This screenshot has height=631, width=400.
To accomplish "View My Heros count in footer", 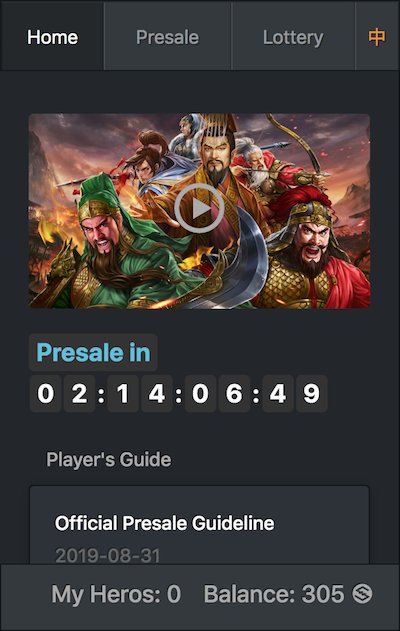I will pyautogui.click(x=116, y=594).
